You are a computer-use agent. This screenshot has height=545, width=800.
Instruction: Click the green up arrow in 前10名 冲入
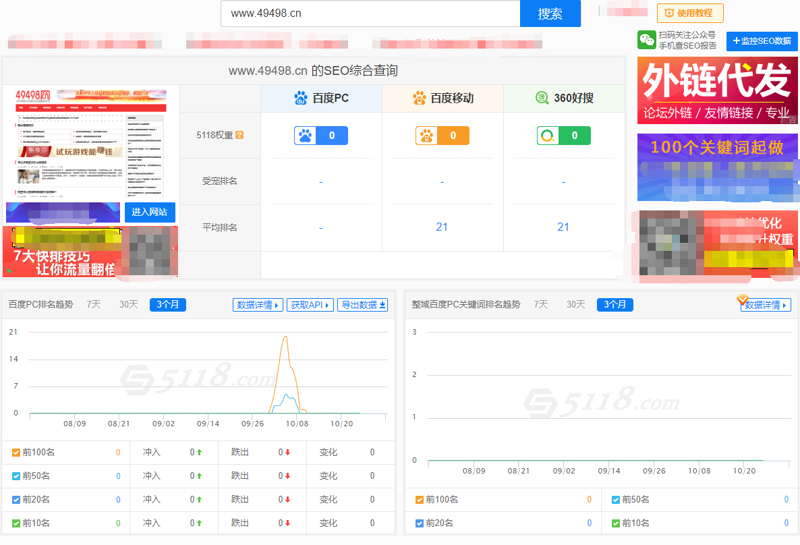199,523
